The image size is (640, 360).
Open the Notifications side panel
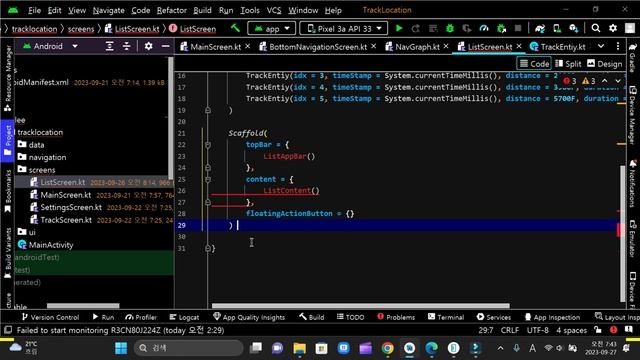click(633, 183)
